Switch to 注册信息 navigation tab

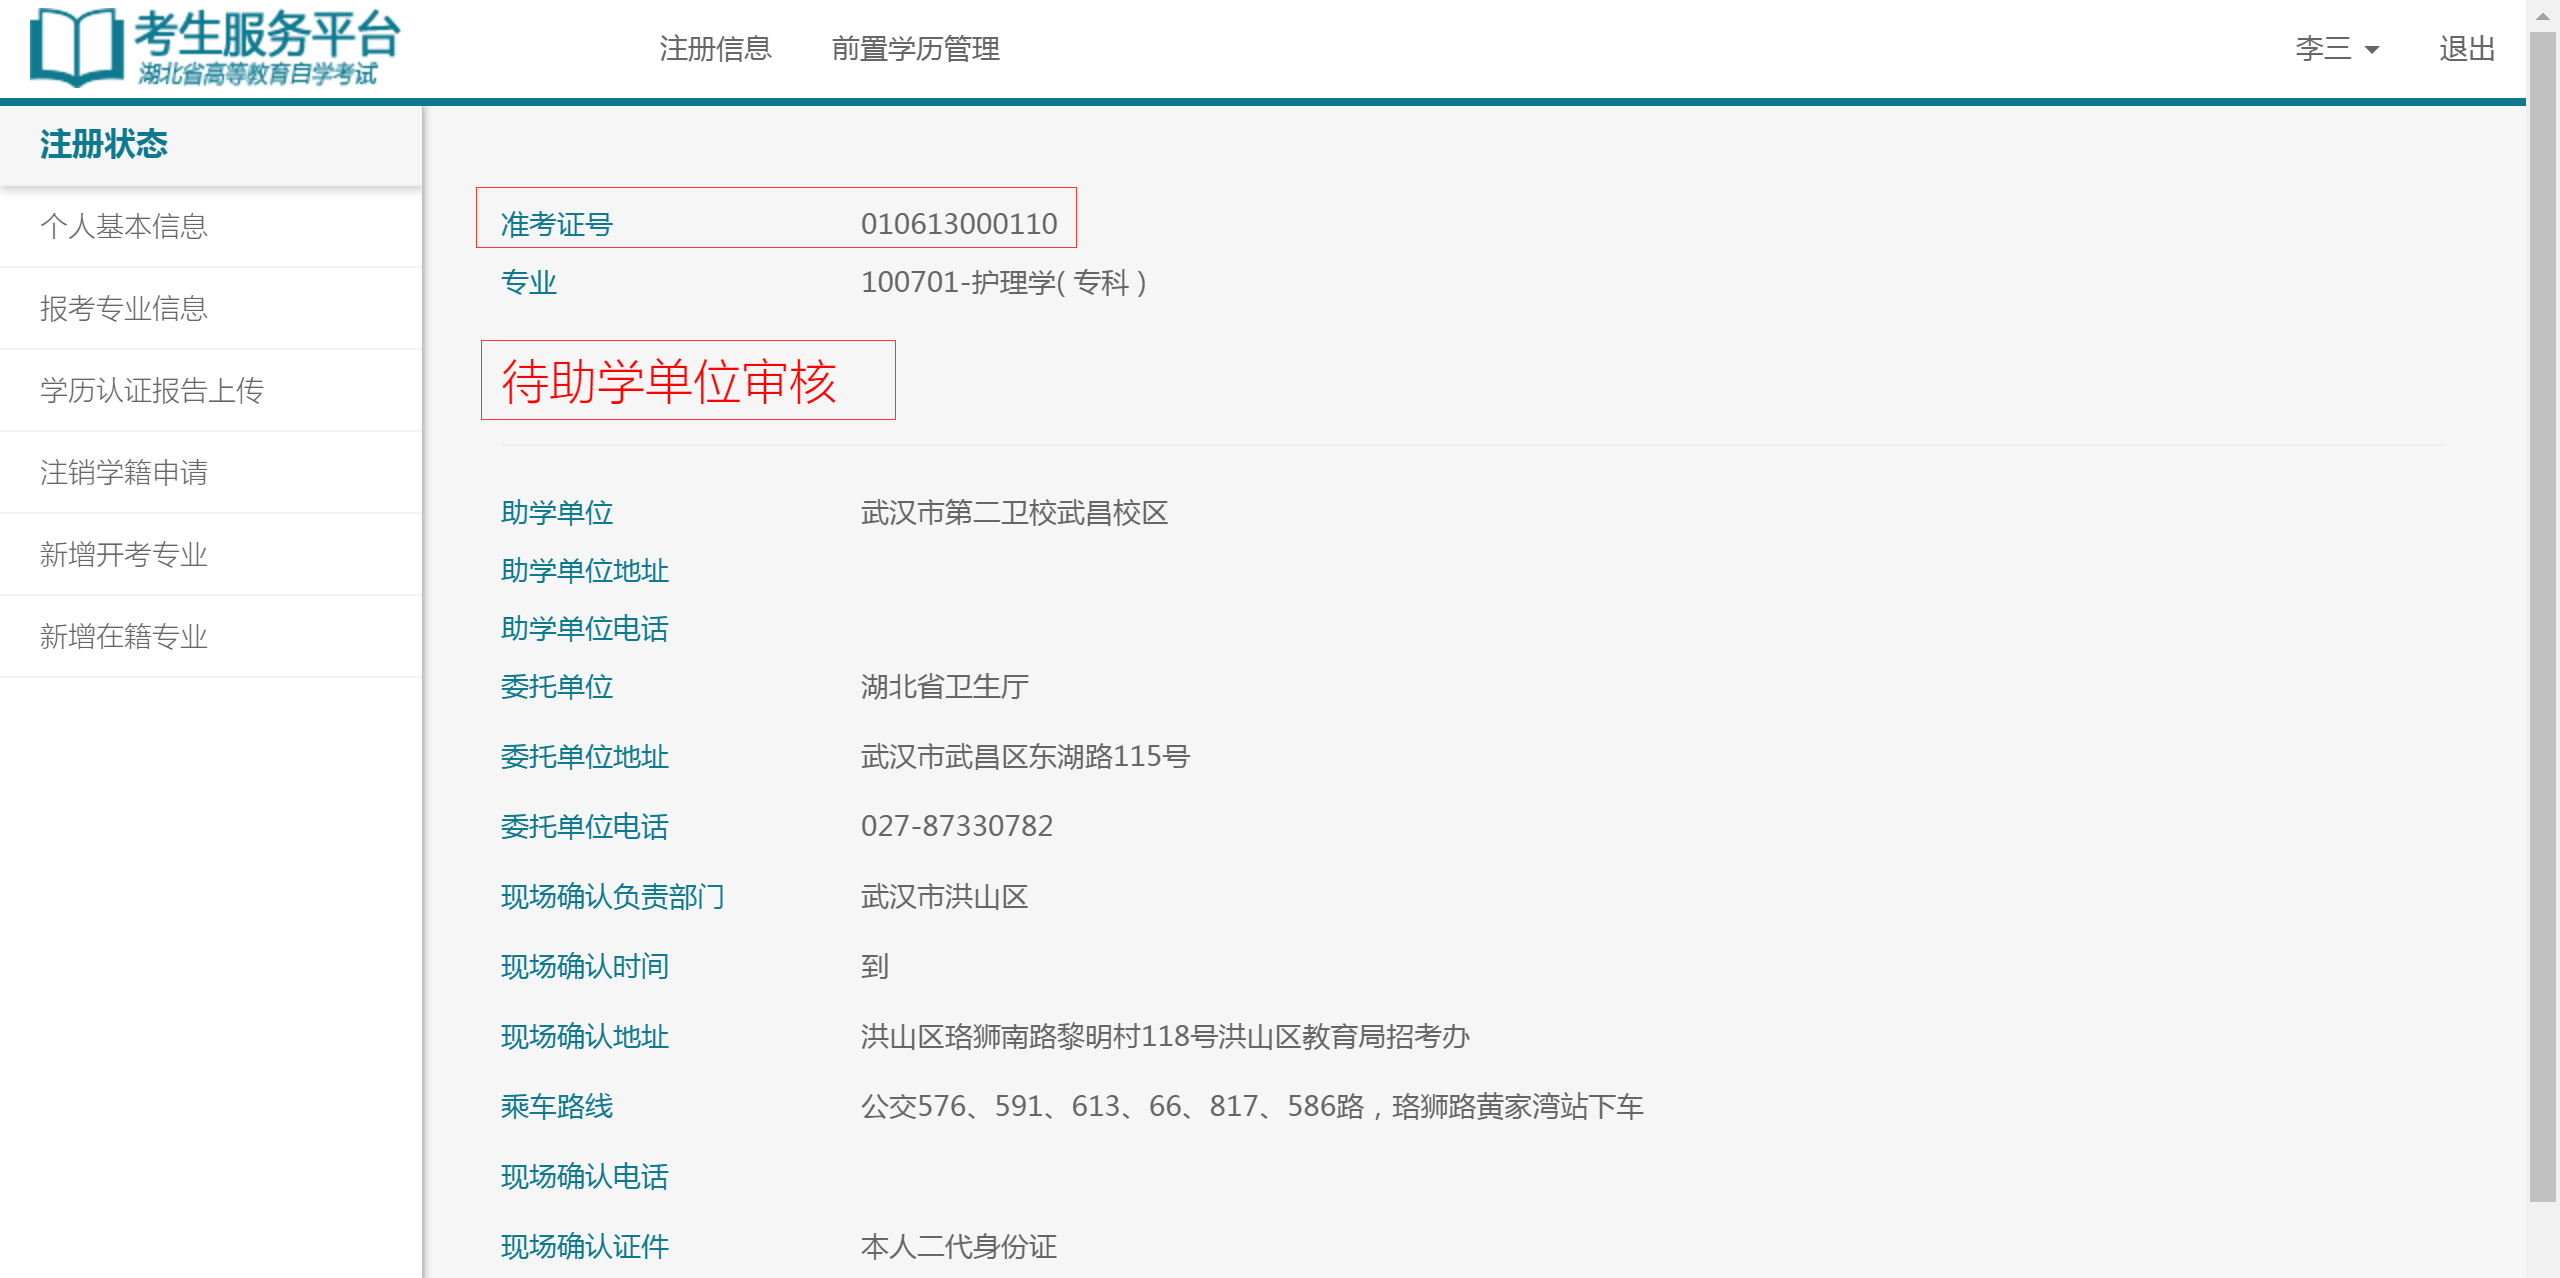[x=714, y=48]
